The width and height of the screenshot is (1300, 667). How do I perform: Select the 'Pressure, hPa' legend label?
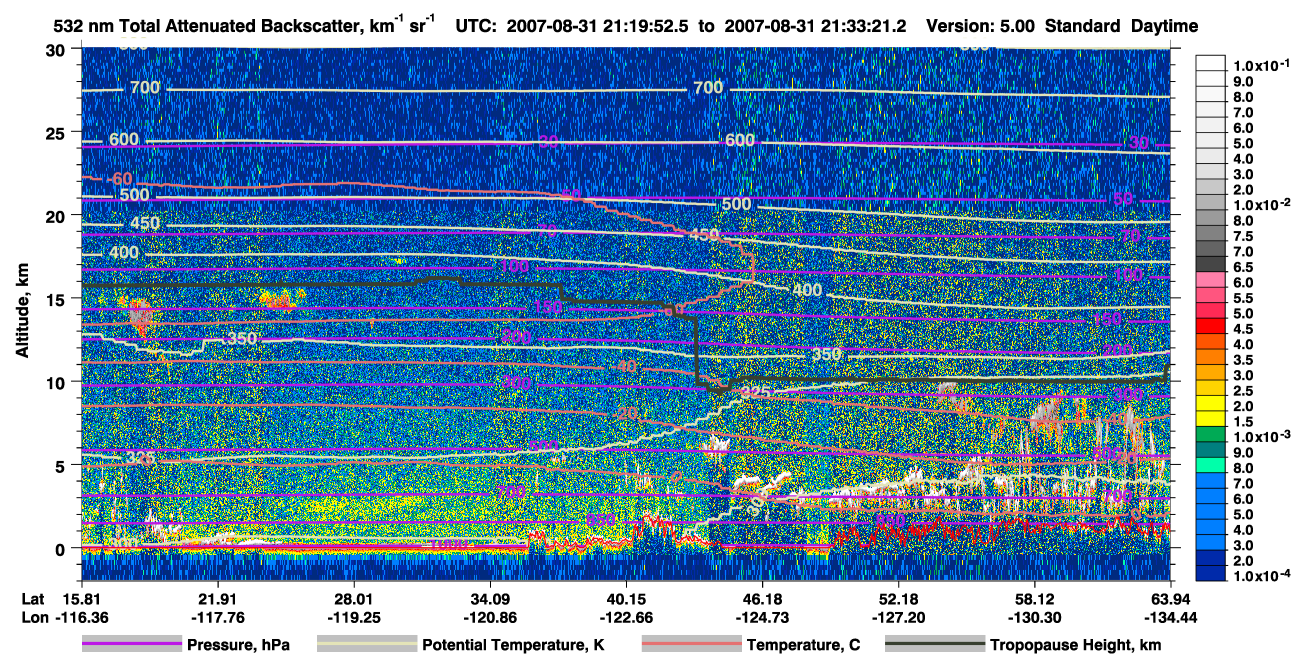(x=238, y=645)
